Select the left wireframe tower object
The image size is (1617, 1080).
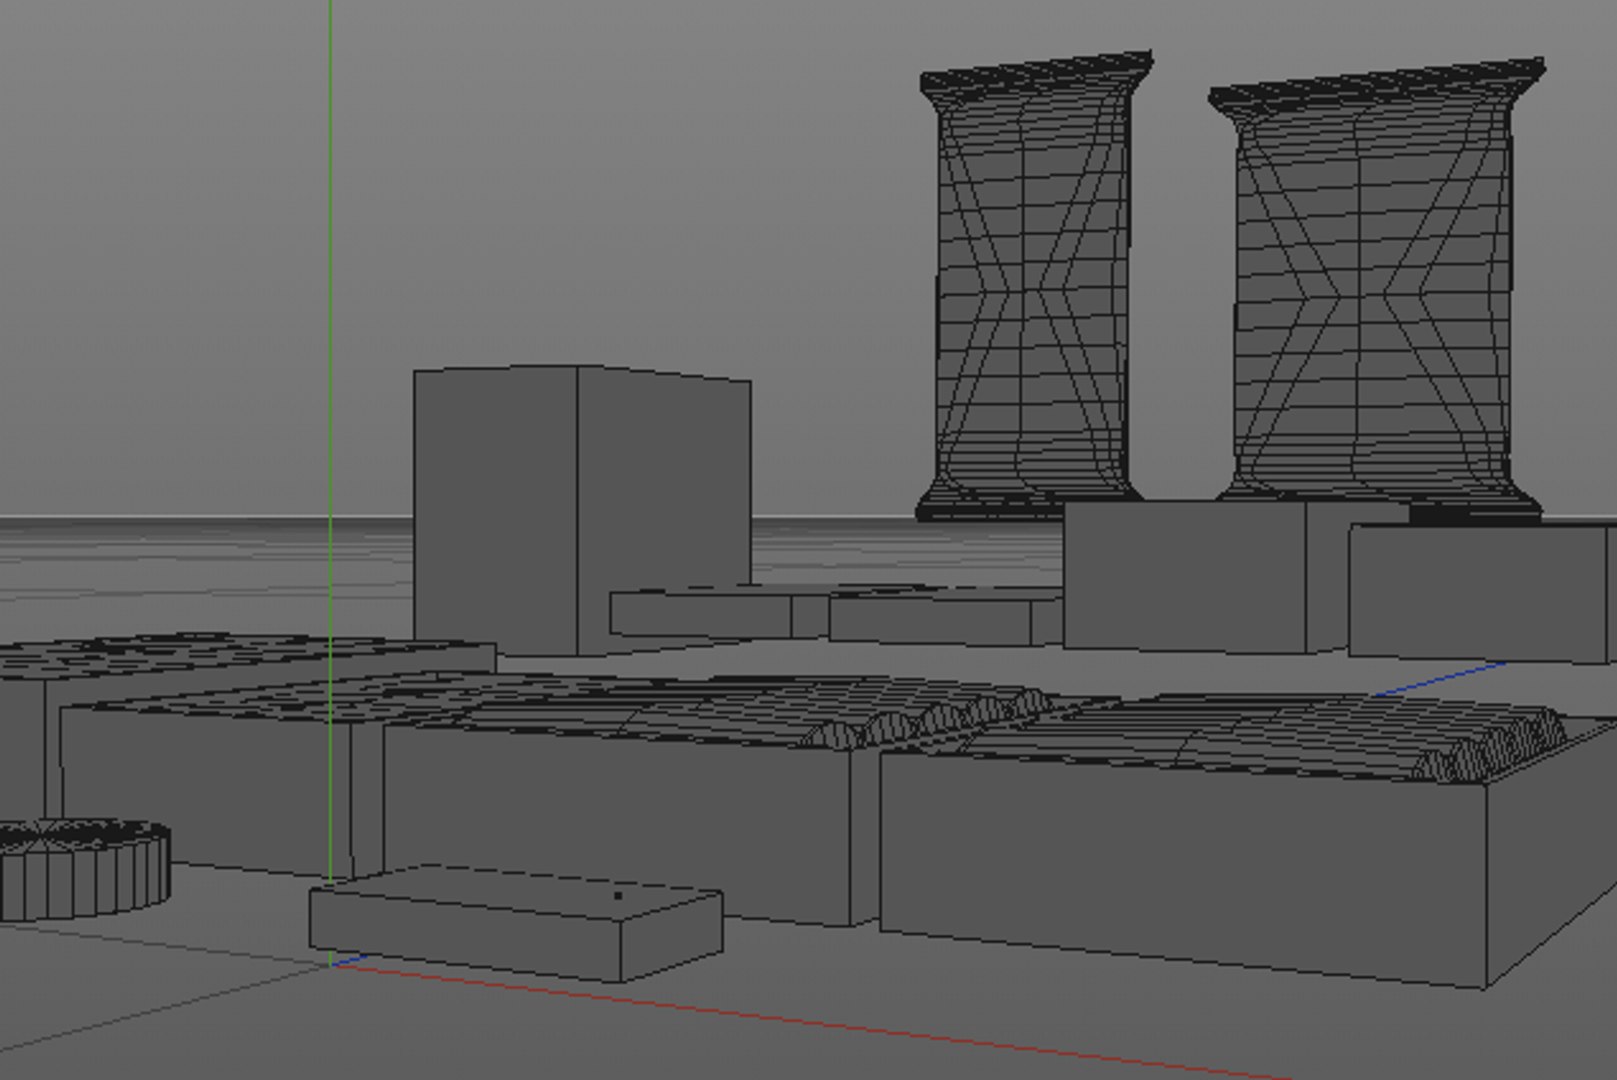pos(1035,285)
